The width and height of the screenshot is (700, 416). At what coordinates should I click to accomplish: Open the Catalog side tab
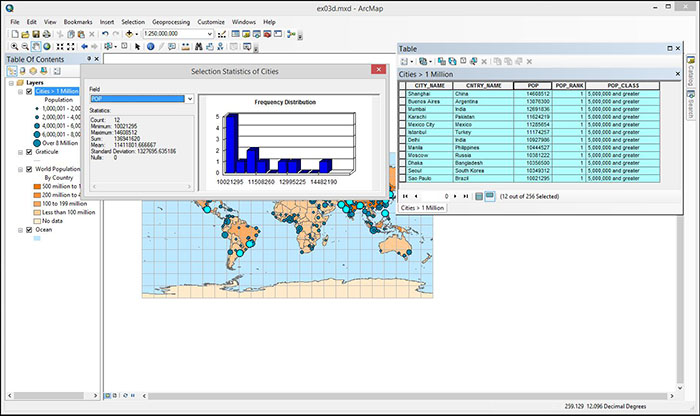tap(691, 71)
